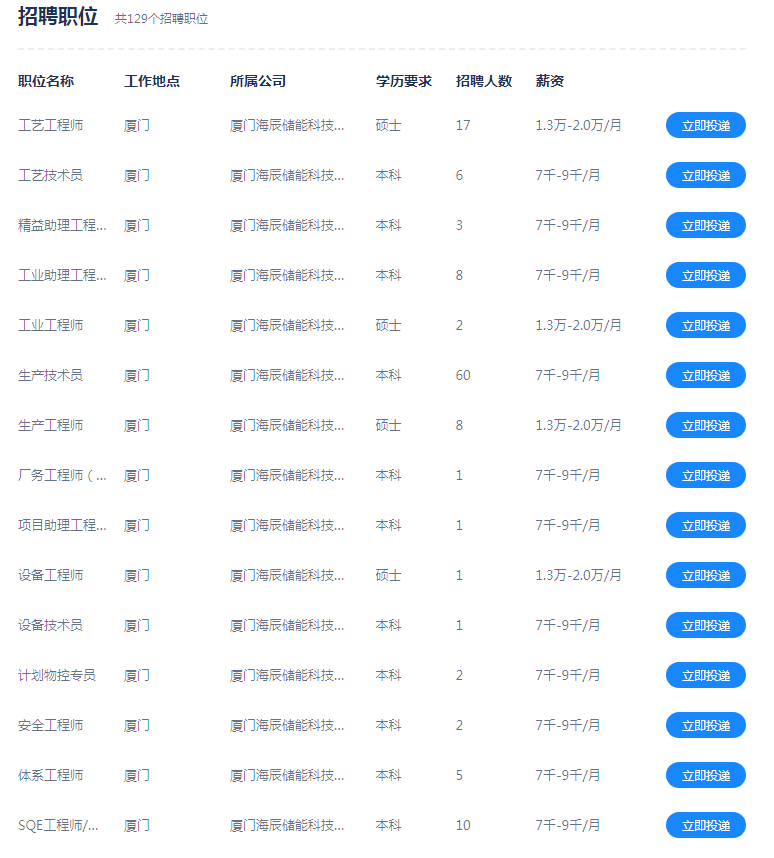The width and height of the screenshot is (774, 858).
Task: Apply for 工业工程师 using 立即投递
Action: pos(705,325)
